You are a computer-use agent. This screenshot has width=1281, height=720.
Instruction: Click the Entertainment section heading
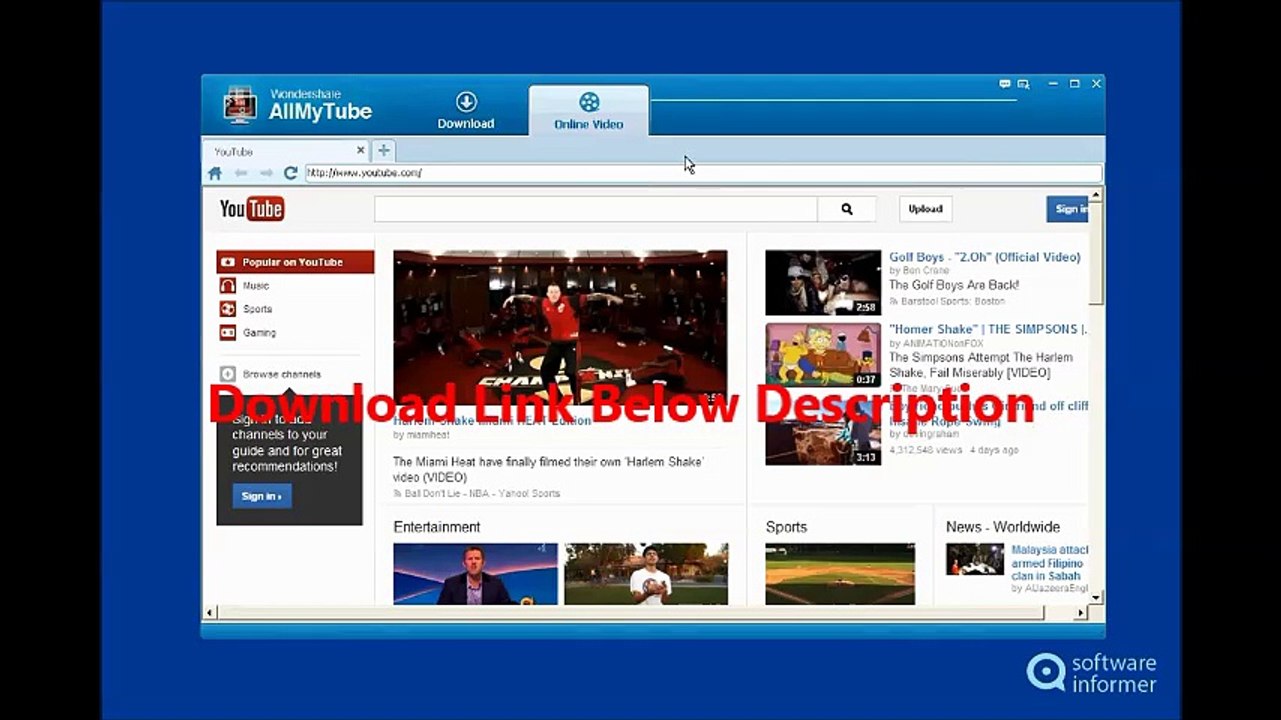coord(437,527)
